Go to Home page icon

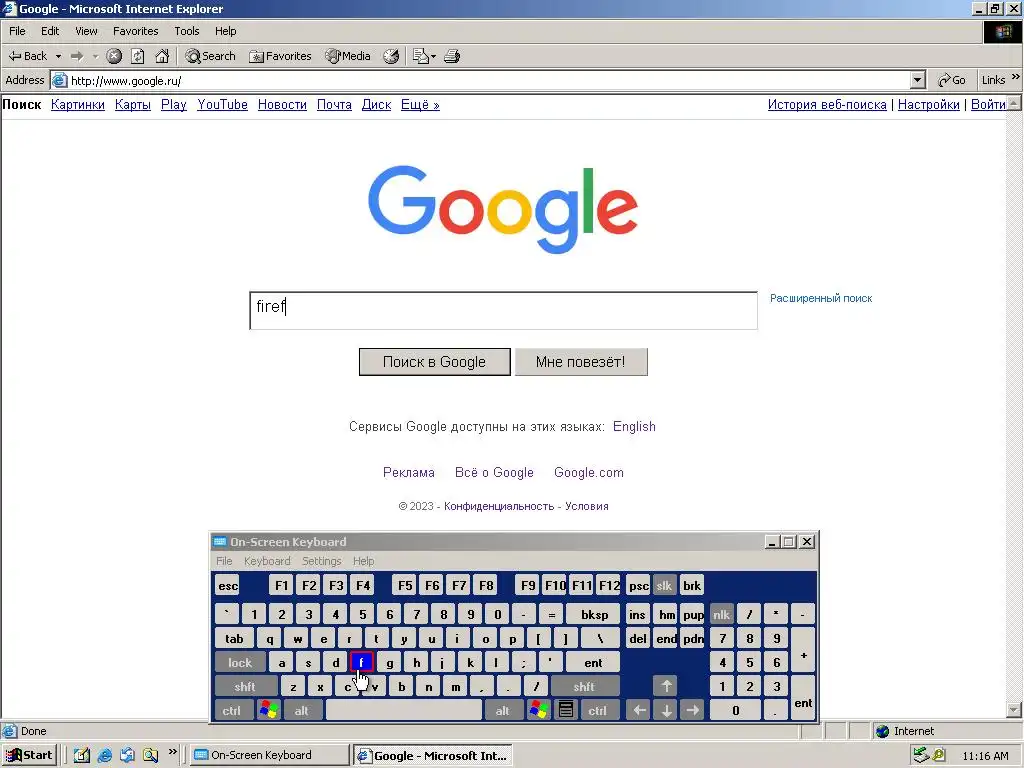click(x=162, y=56)
